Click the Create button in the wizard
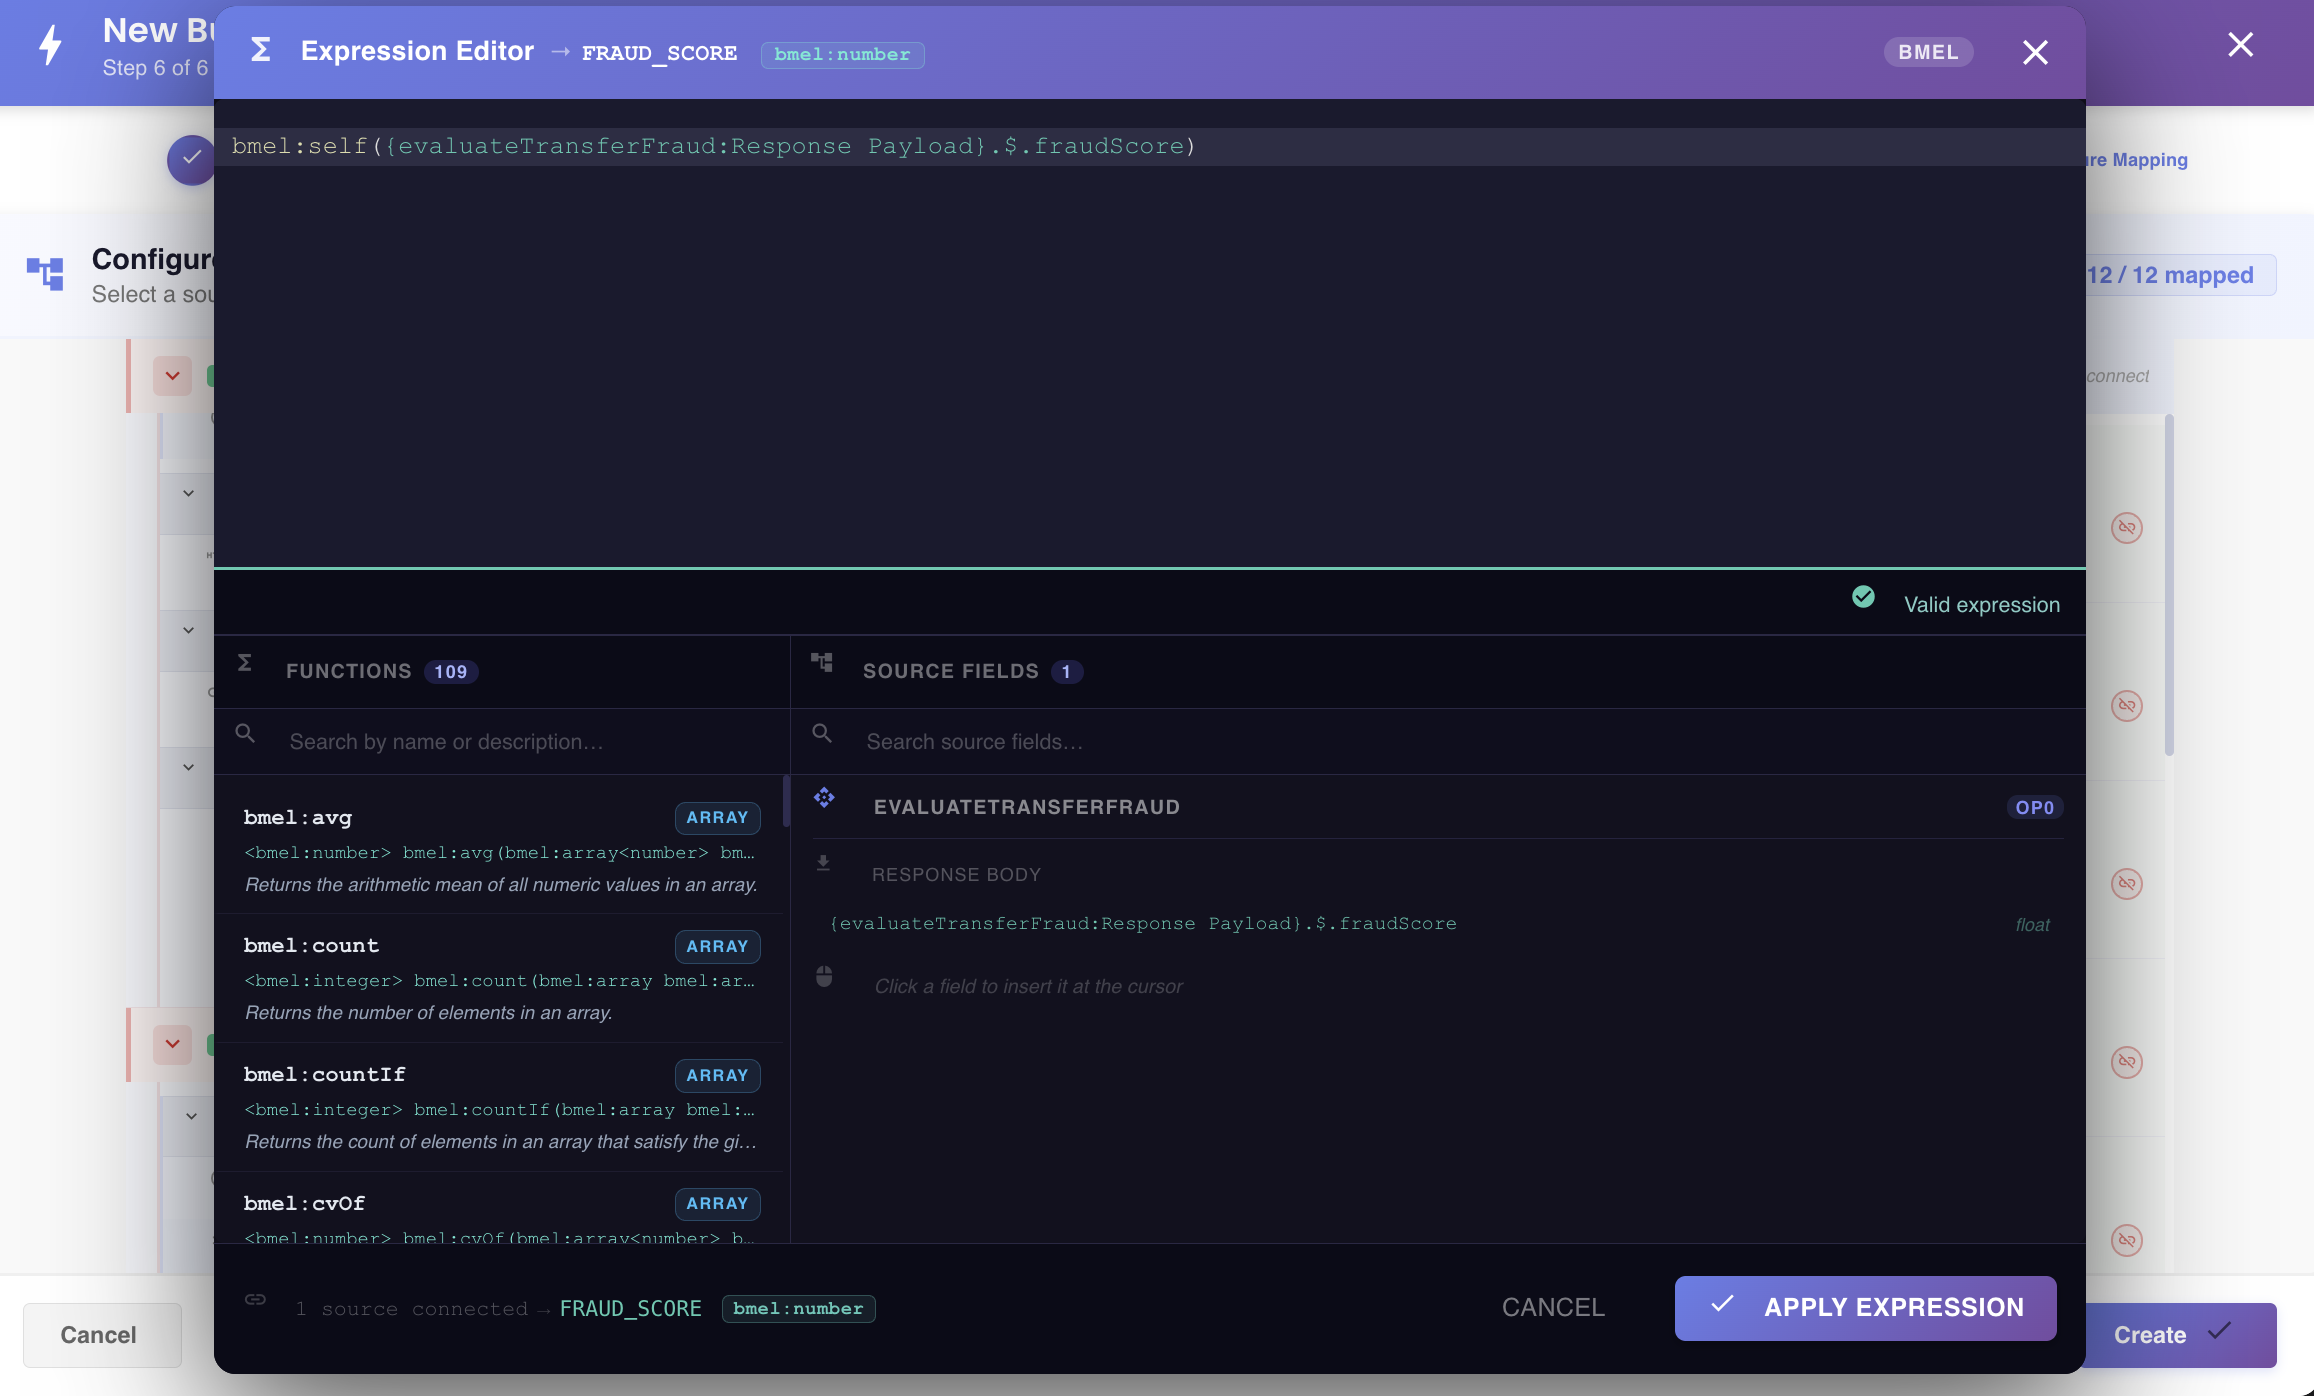The image size is (2314, 1396). click(2180, 1335)
